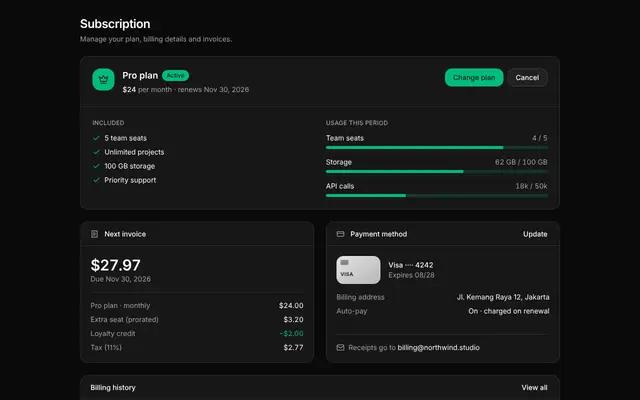The height and width of the screenshot is (400, 640).
Task: Open View all billing history
Action: click(x=534, y=387)
